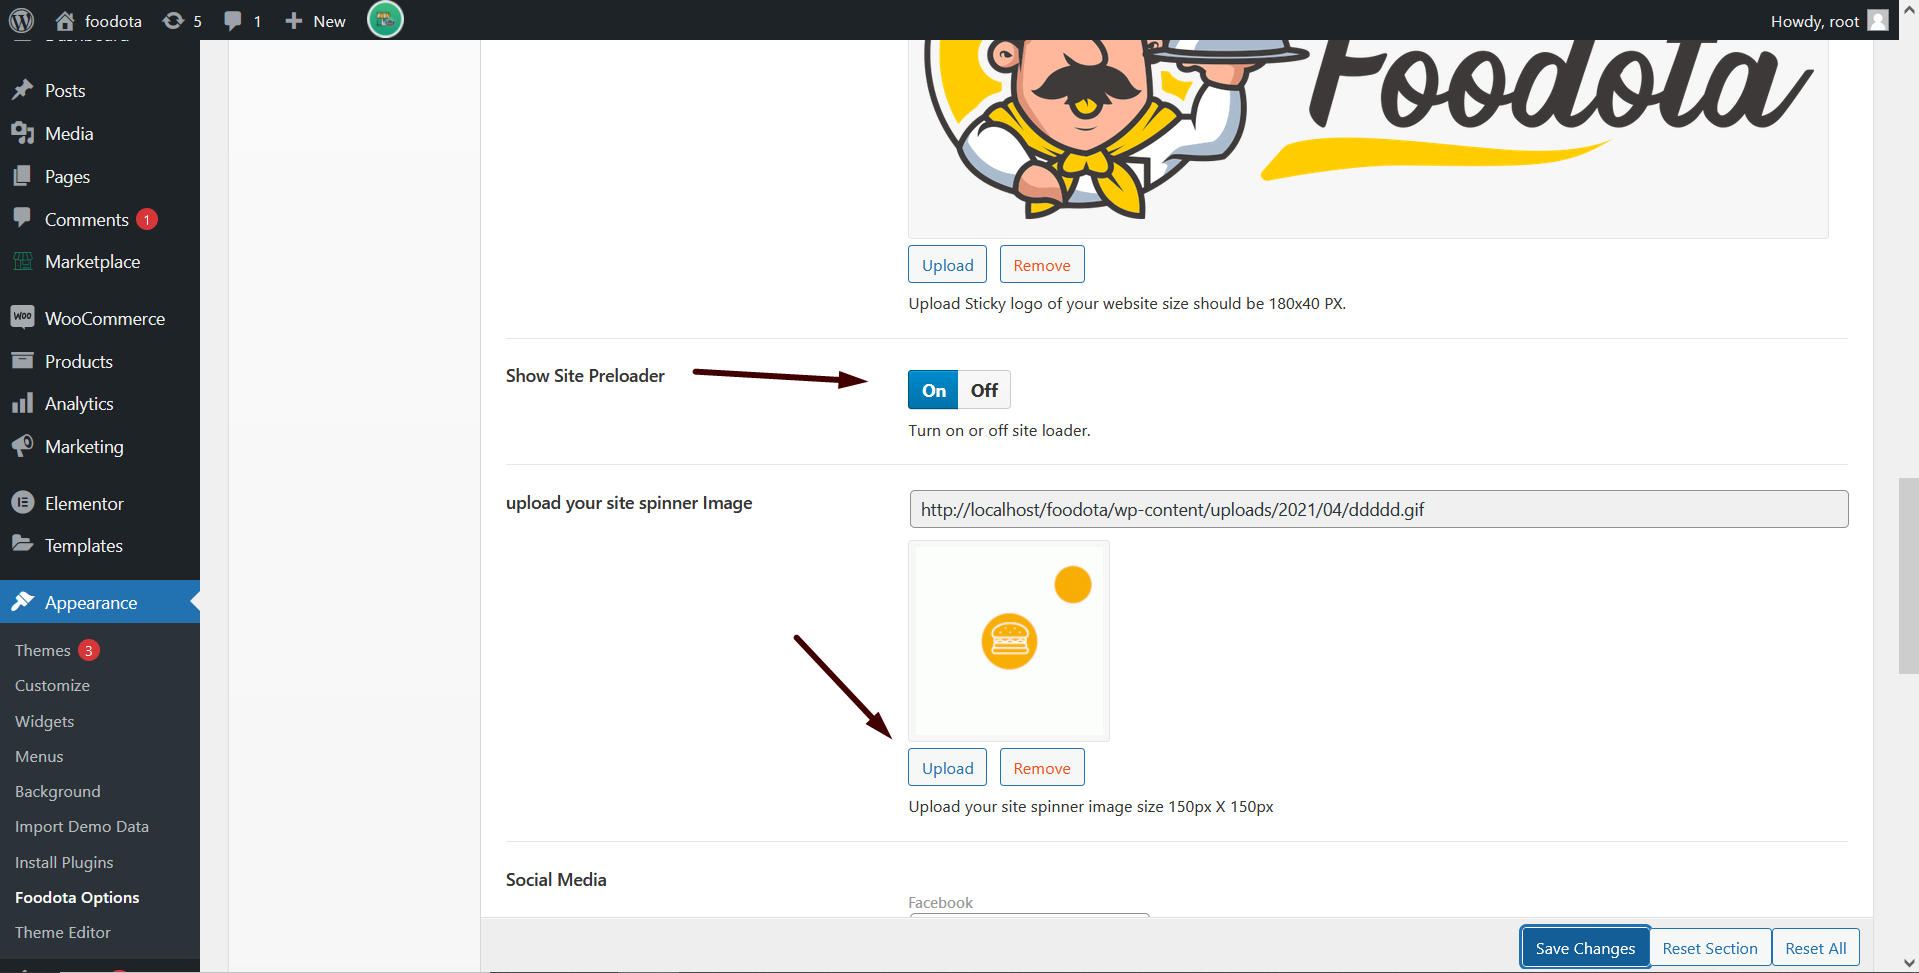Click the Elementor icon in sidebar
The height and width of the screenshot is (973, 1919).
click(22, 503)
